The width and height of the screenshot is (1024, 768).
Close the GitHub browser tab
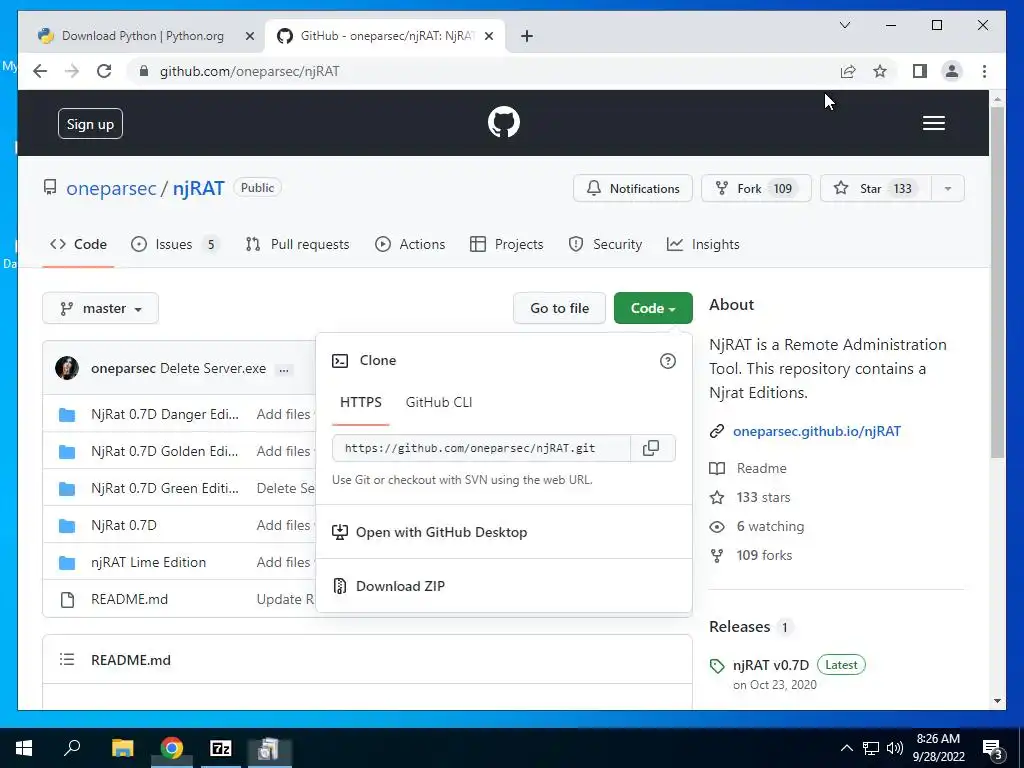[x=488, y=36]
